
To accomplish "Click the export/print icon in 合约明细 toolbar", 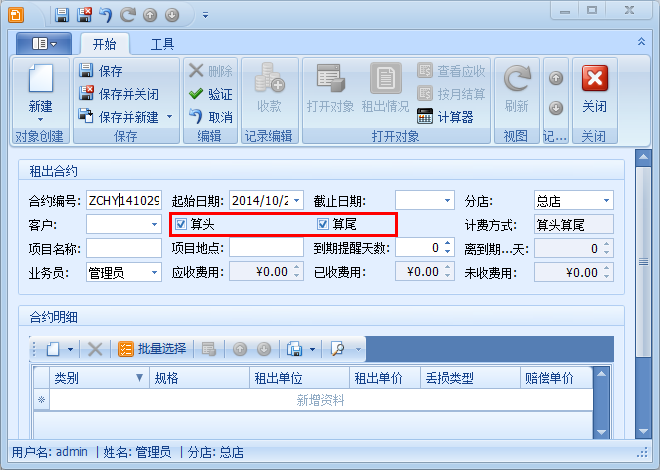I will (x=295, y=349).
